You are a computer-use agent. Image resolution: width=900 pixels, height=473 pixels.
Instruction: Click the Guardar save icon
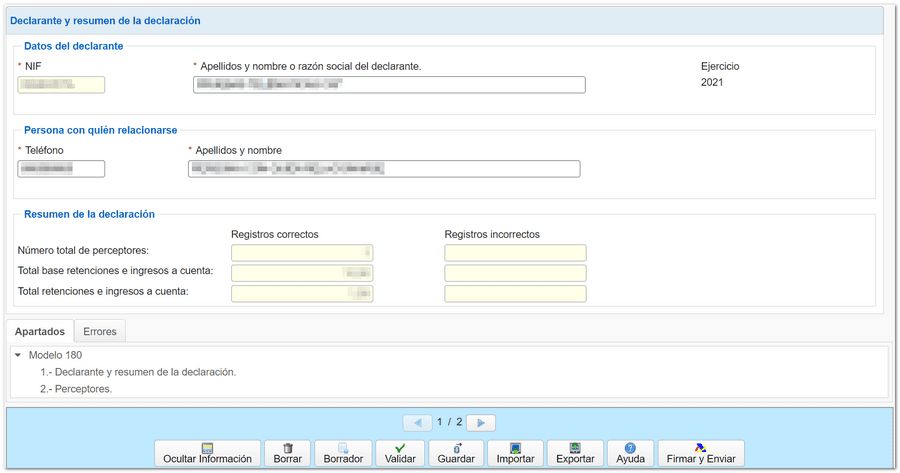pyautogui.click(x=456, y=448)
